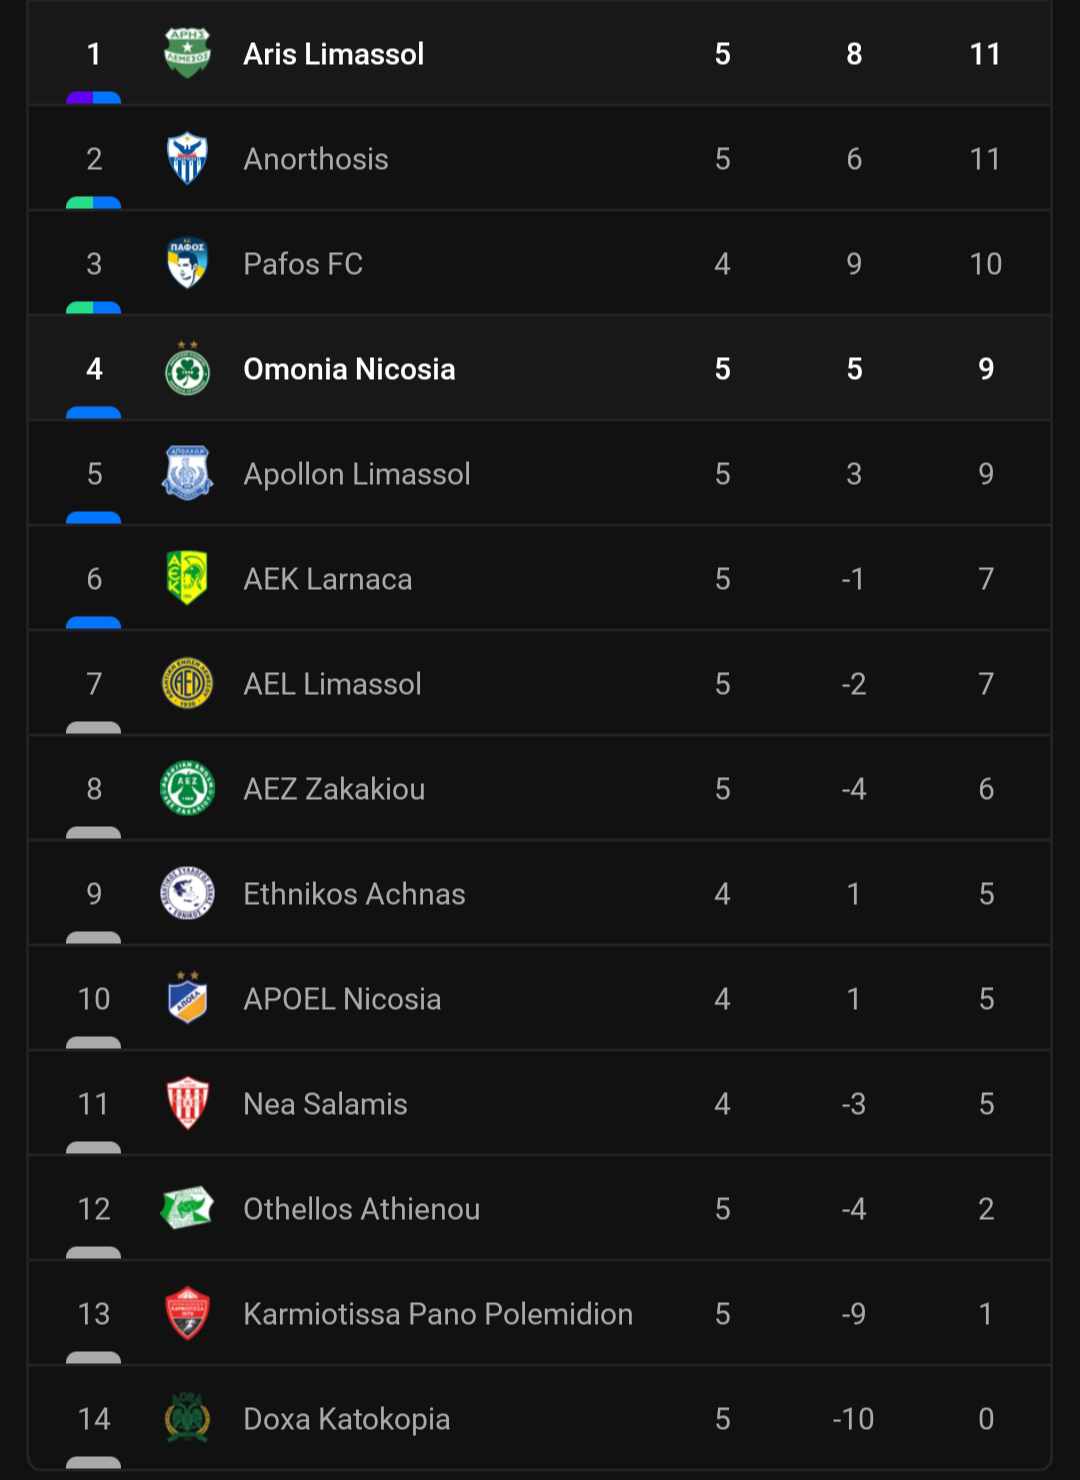Viewport: 1080px width, 1480px height.
Task: Click the AEL Limassol round badge
Action: (187, 683)
